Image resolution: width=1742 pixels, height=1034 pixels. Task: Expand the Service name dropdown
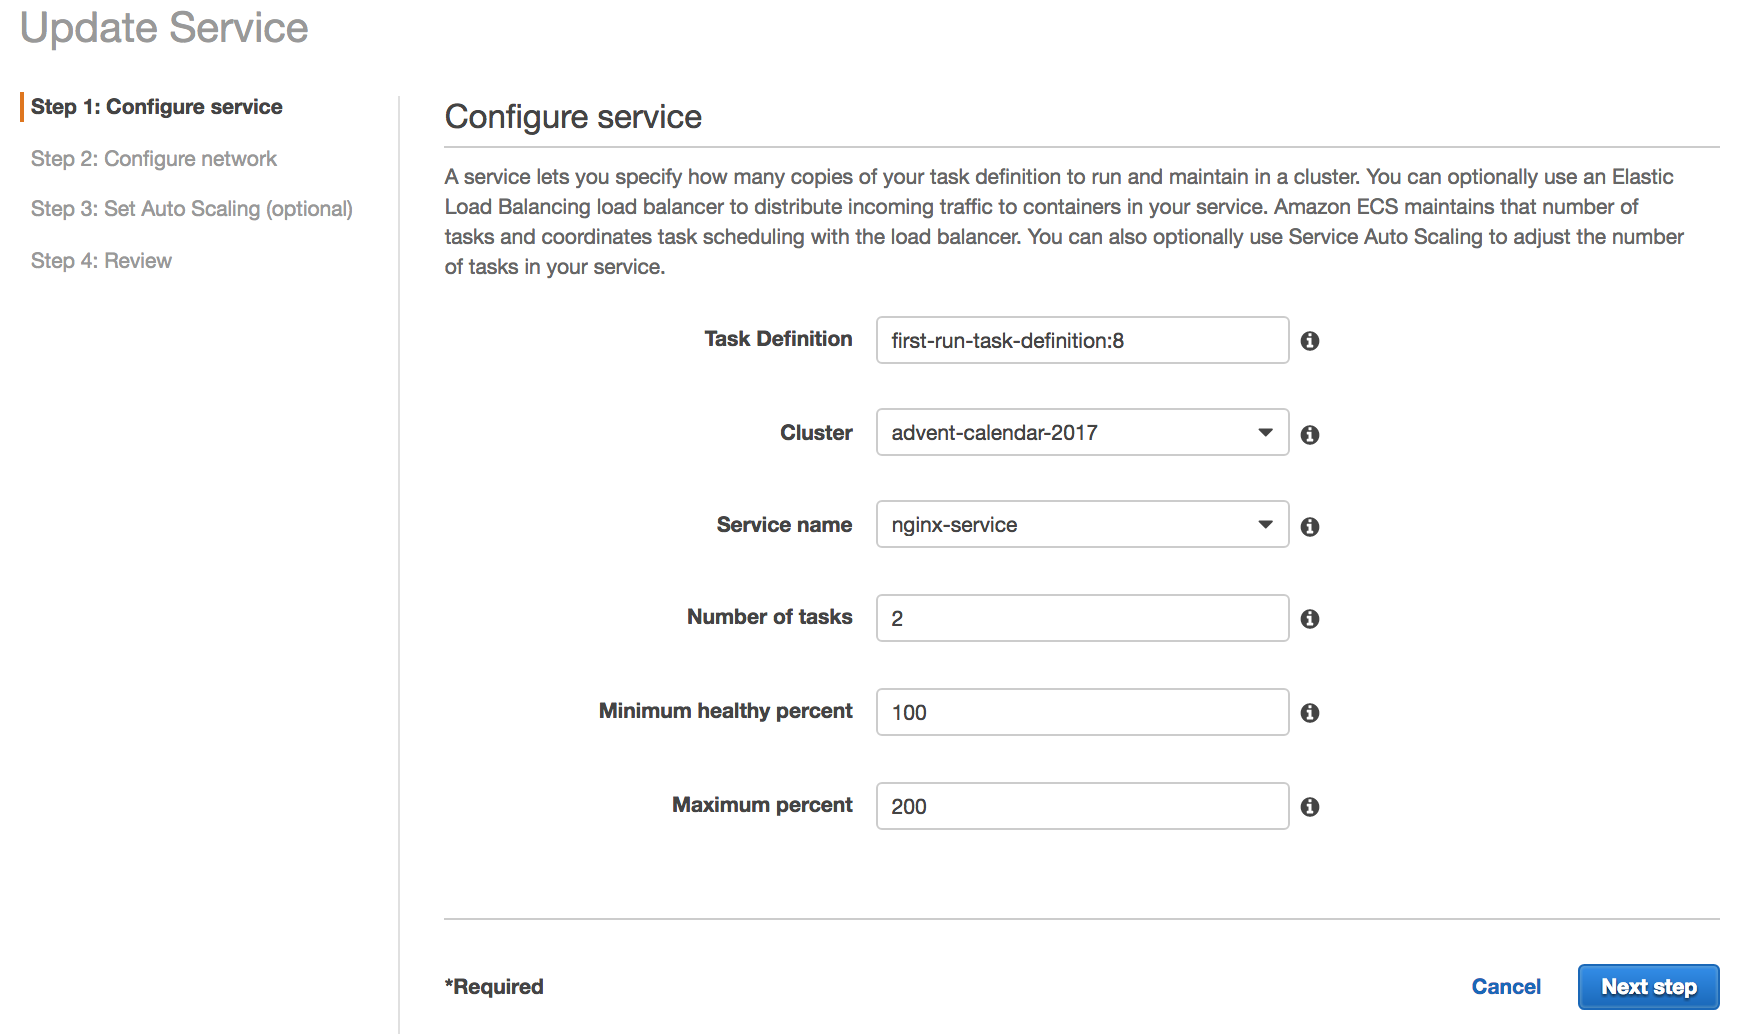pyautogui.click(x=1081, y=525)
